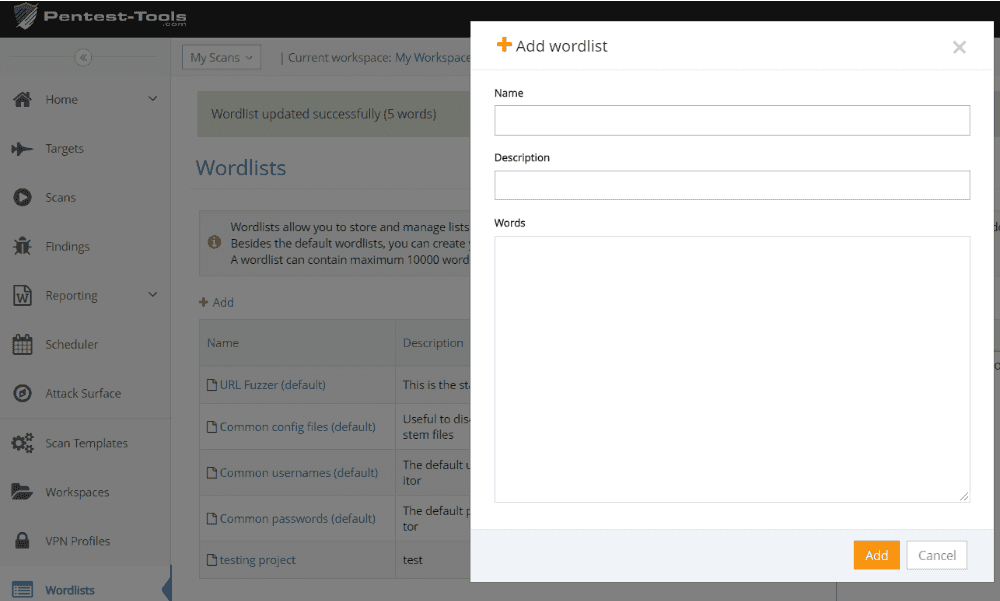Screen dimensions: 1000x601
Task: Cancel the Add wordlist dialog
Action: click(936, 555)
